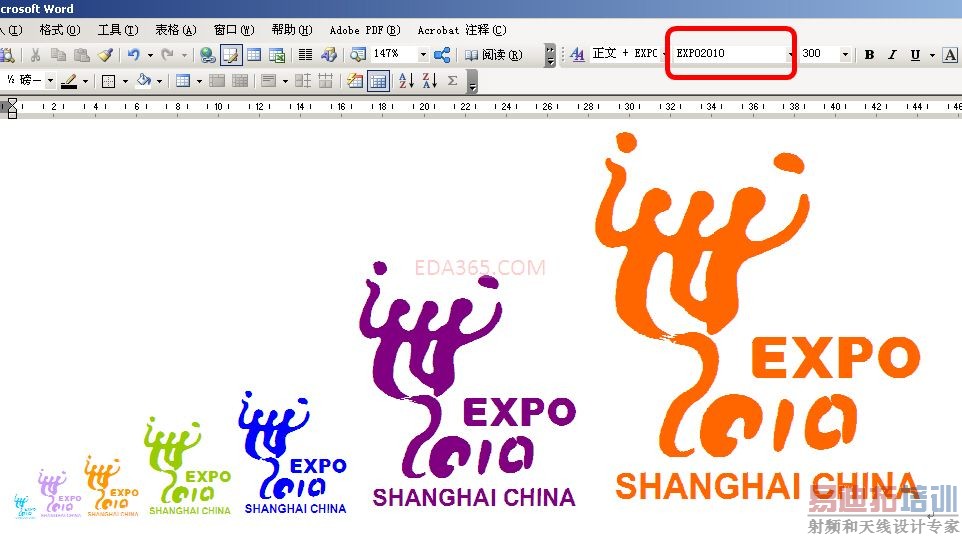Viewport: 962px width, 536px height.
Task: Click the AutoSum sigma icon
Action: [453, 80]
